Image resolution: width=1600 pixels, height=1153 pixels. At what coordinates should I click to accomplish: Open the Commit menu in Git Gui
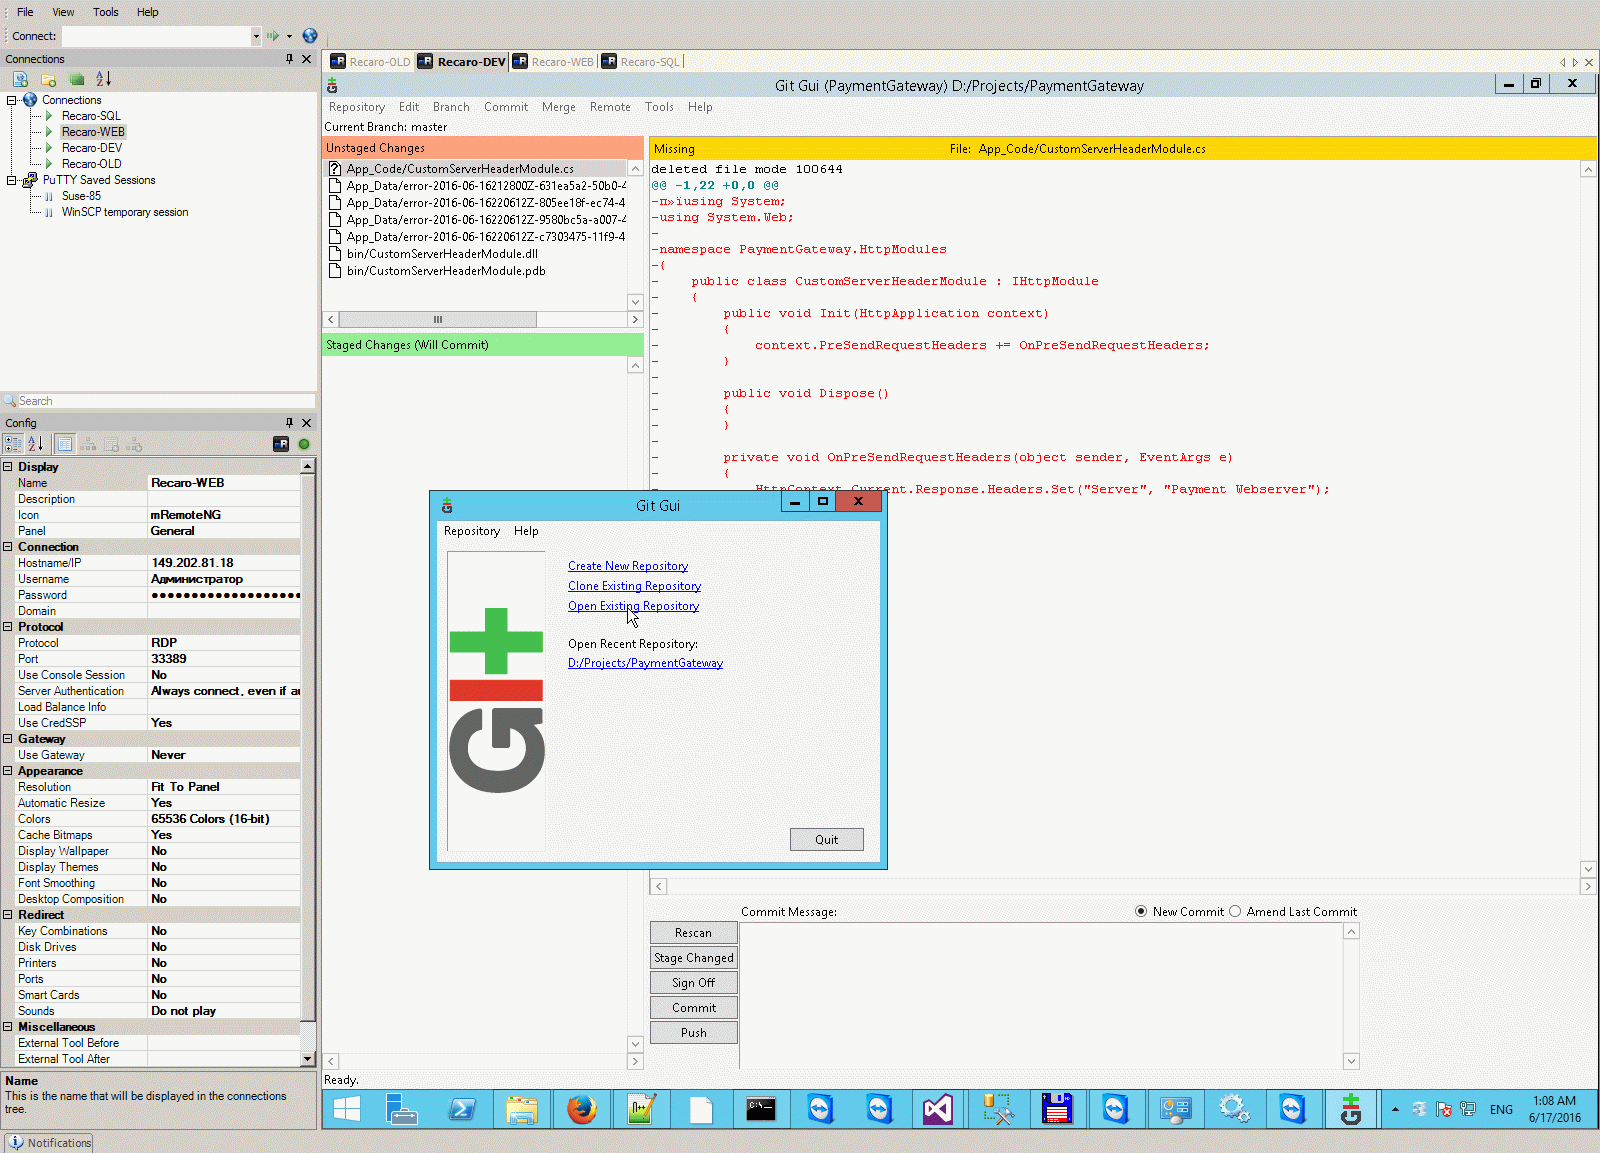click(506, 107)
